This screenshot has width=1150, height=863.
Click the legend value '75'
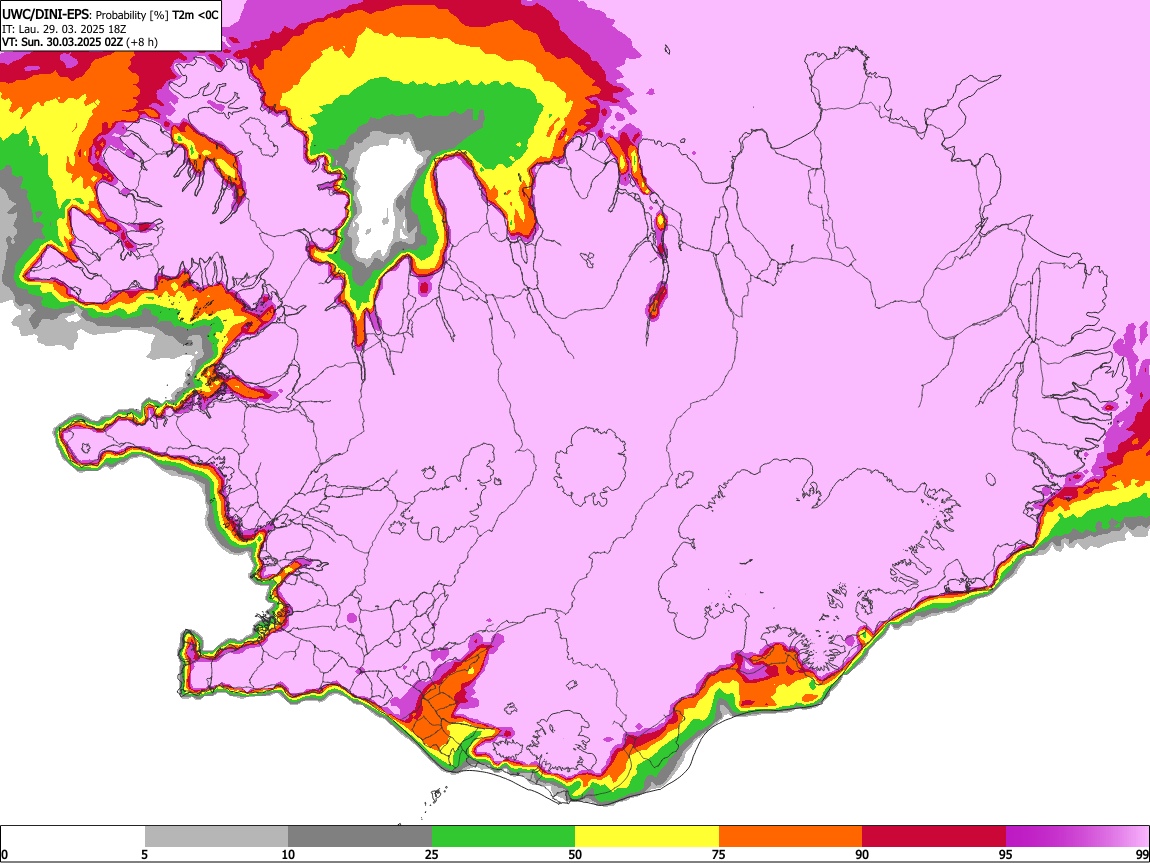pyautogui.click(x=719, y=854)
